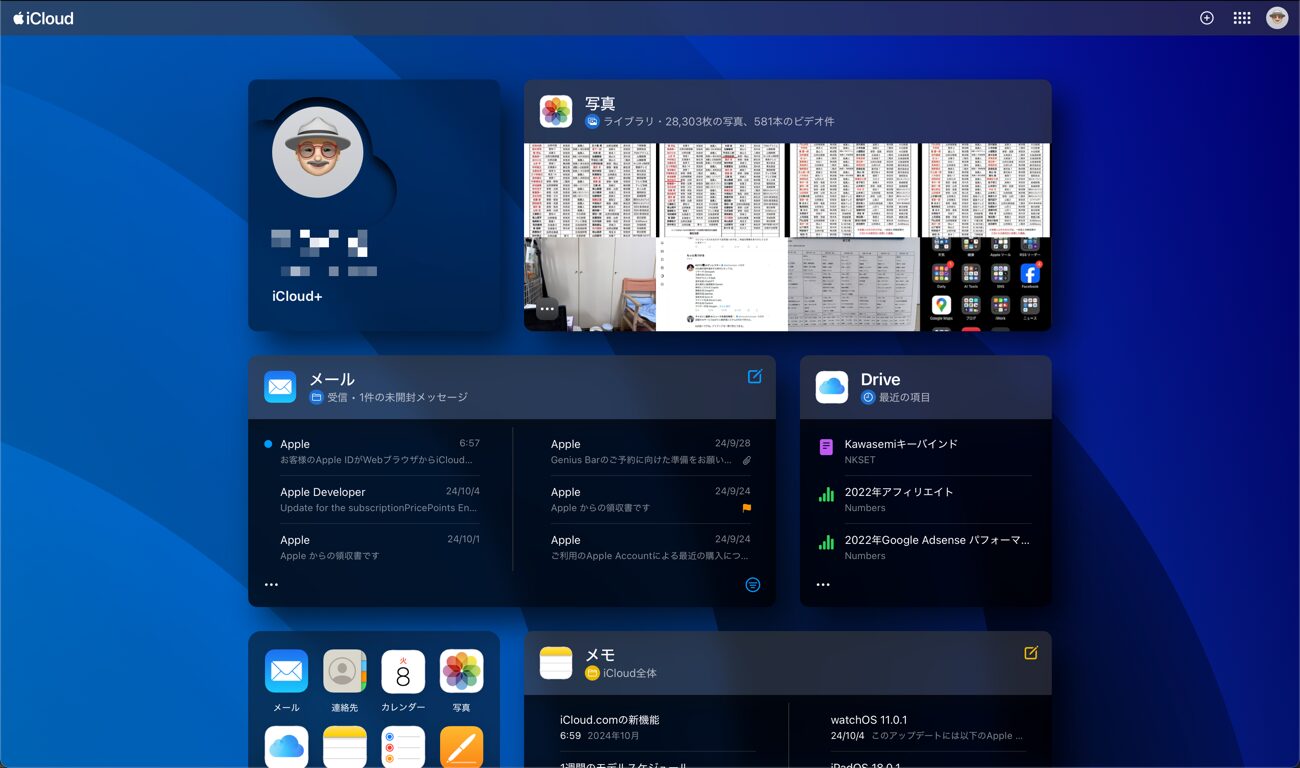Click the Drive tile title

881,379
